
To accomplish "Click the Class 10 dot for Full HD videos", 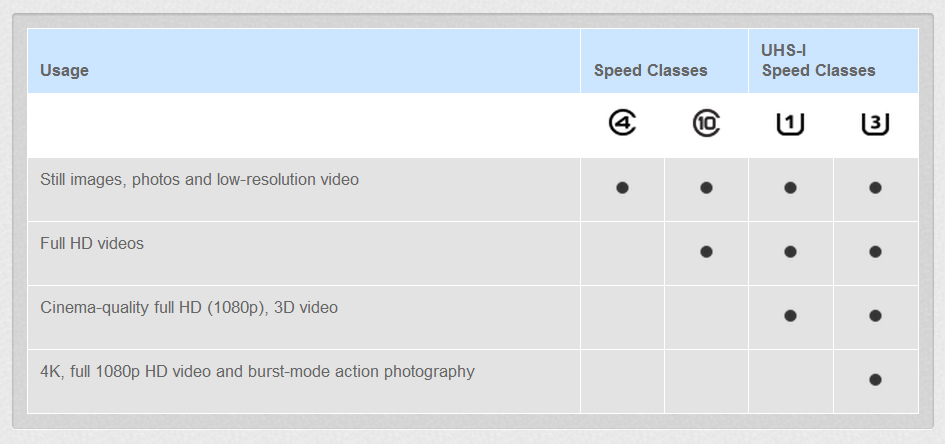I will 706,252.
